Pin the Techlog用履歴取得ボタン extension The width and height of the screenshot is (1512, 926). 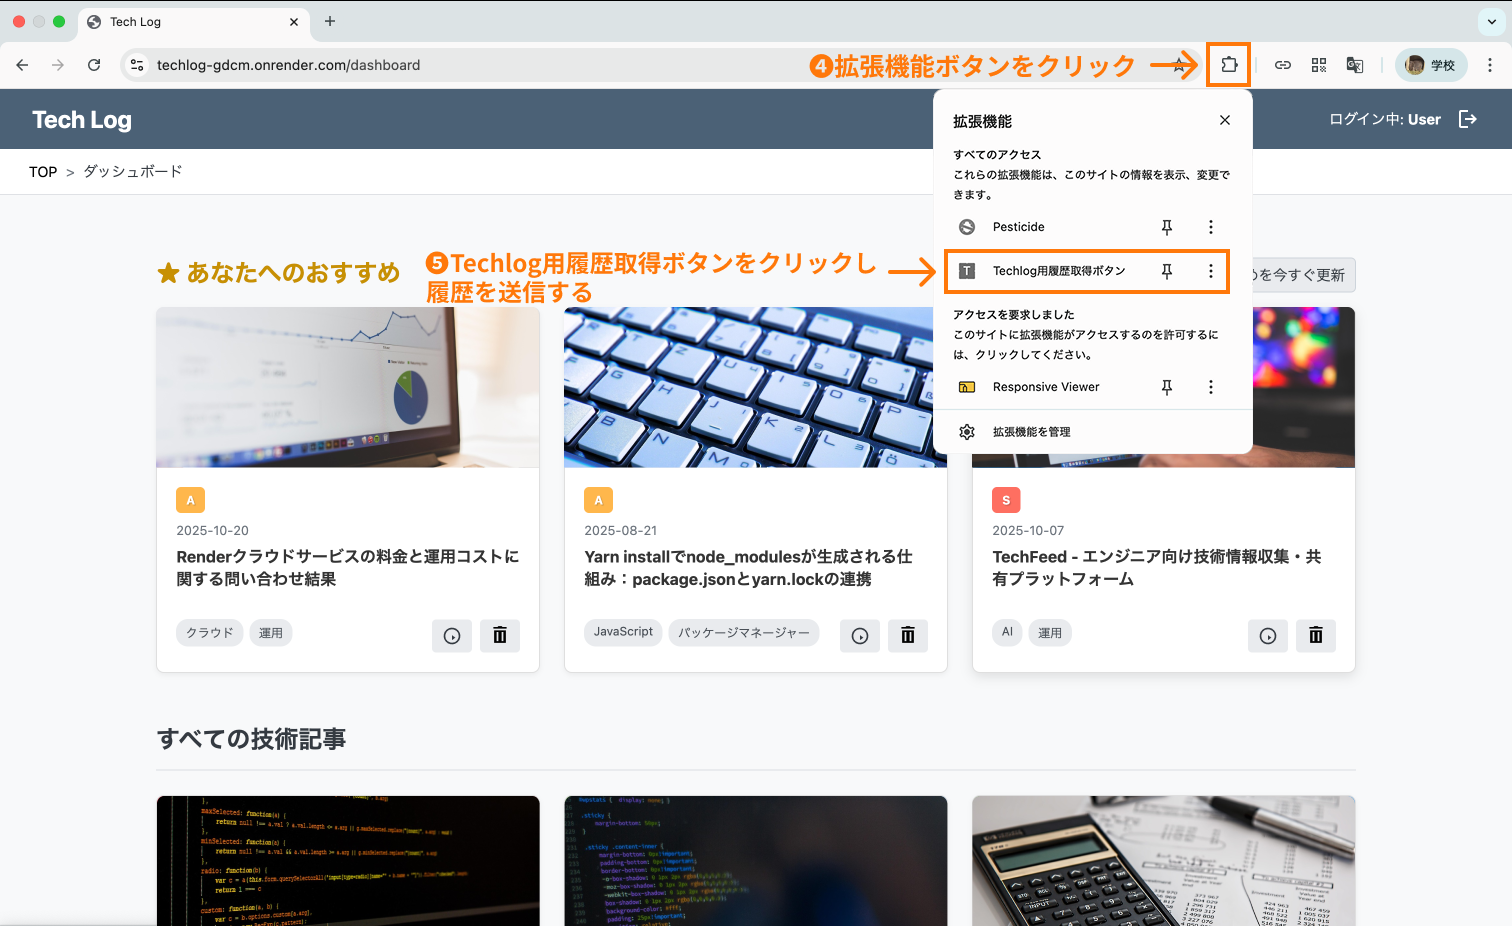1166,271
